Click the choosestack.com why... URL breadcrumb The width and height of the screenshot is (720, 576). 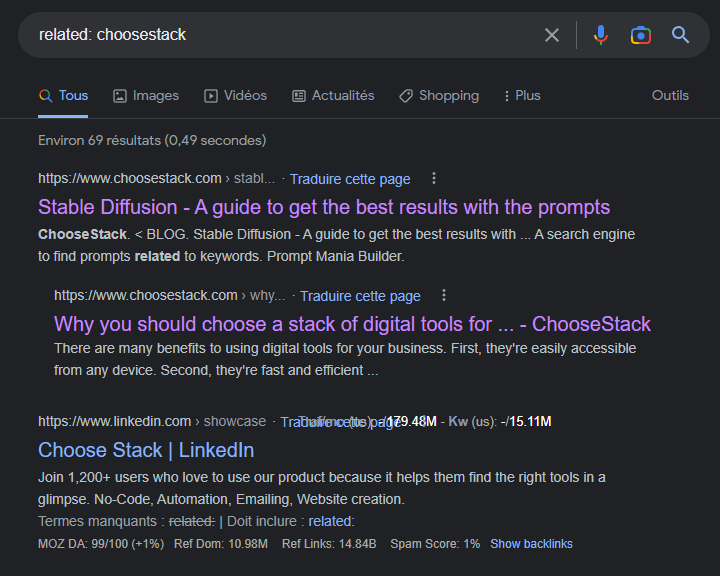(x=169, y=295)
